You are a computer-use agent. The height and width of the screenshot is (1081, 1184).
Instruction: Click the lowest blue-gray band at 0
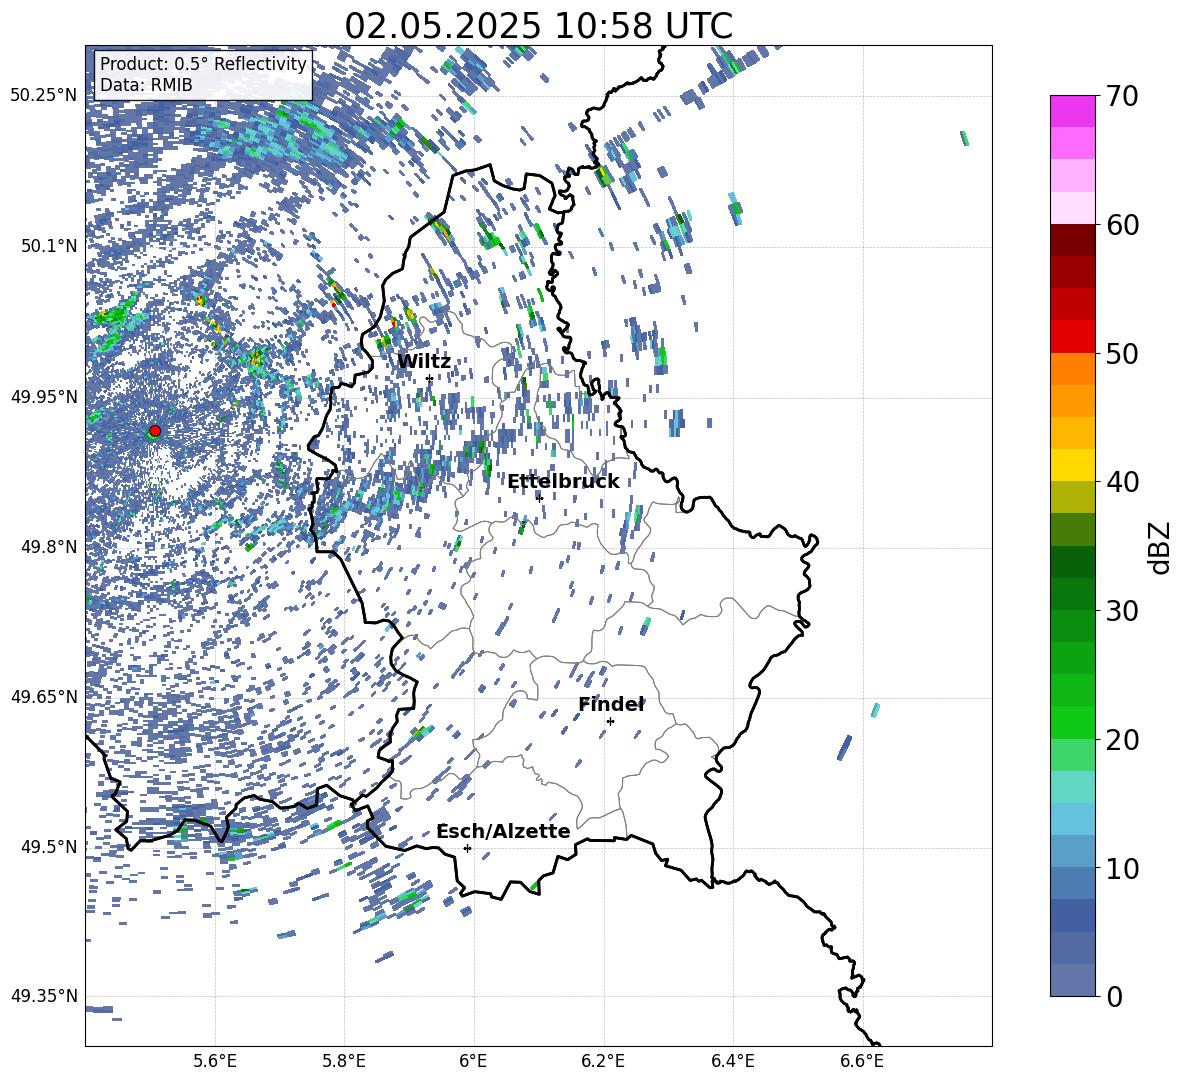[1072, 980]
